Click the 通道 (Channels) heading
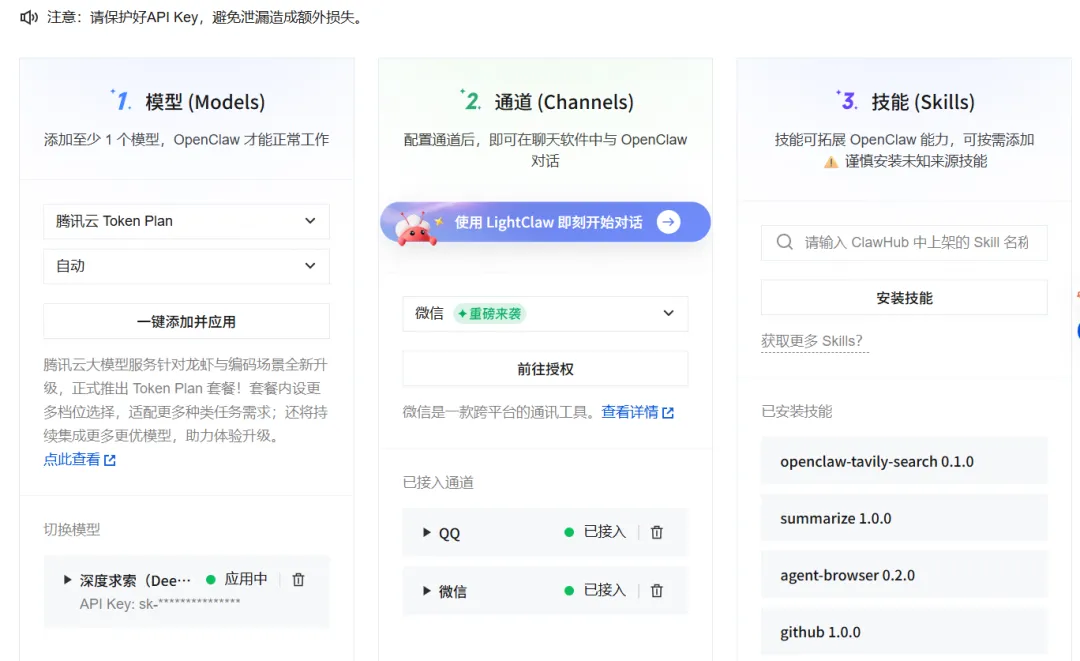Image resolution: width=1080 pixels, height=661 pixels. (564, 102)
